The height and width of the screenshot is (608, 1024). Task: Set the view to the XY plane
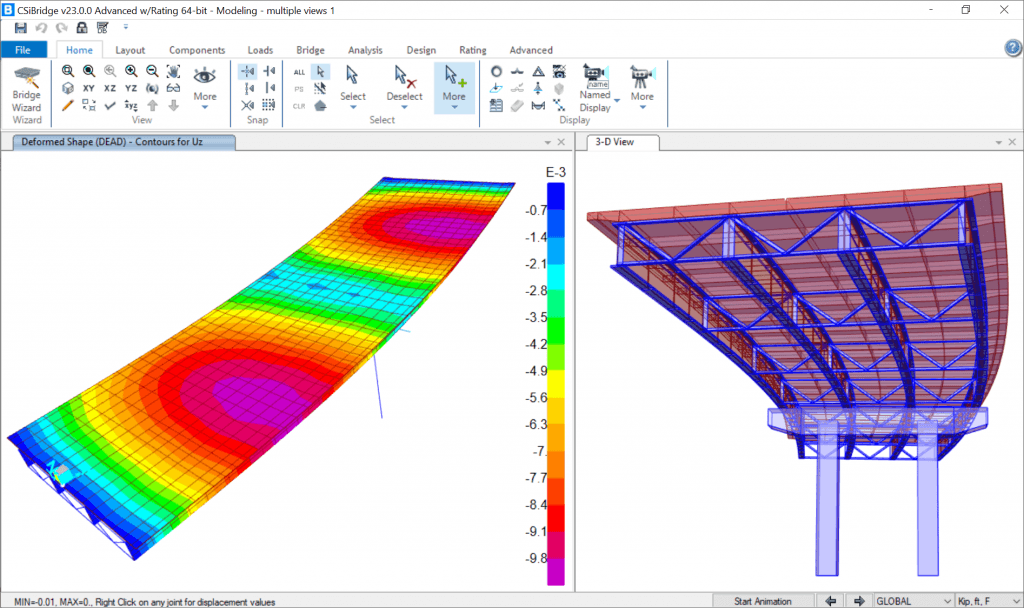[x=89, y=88]
